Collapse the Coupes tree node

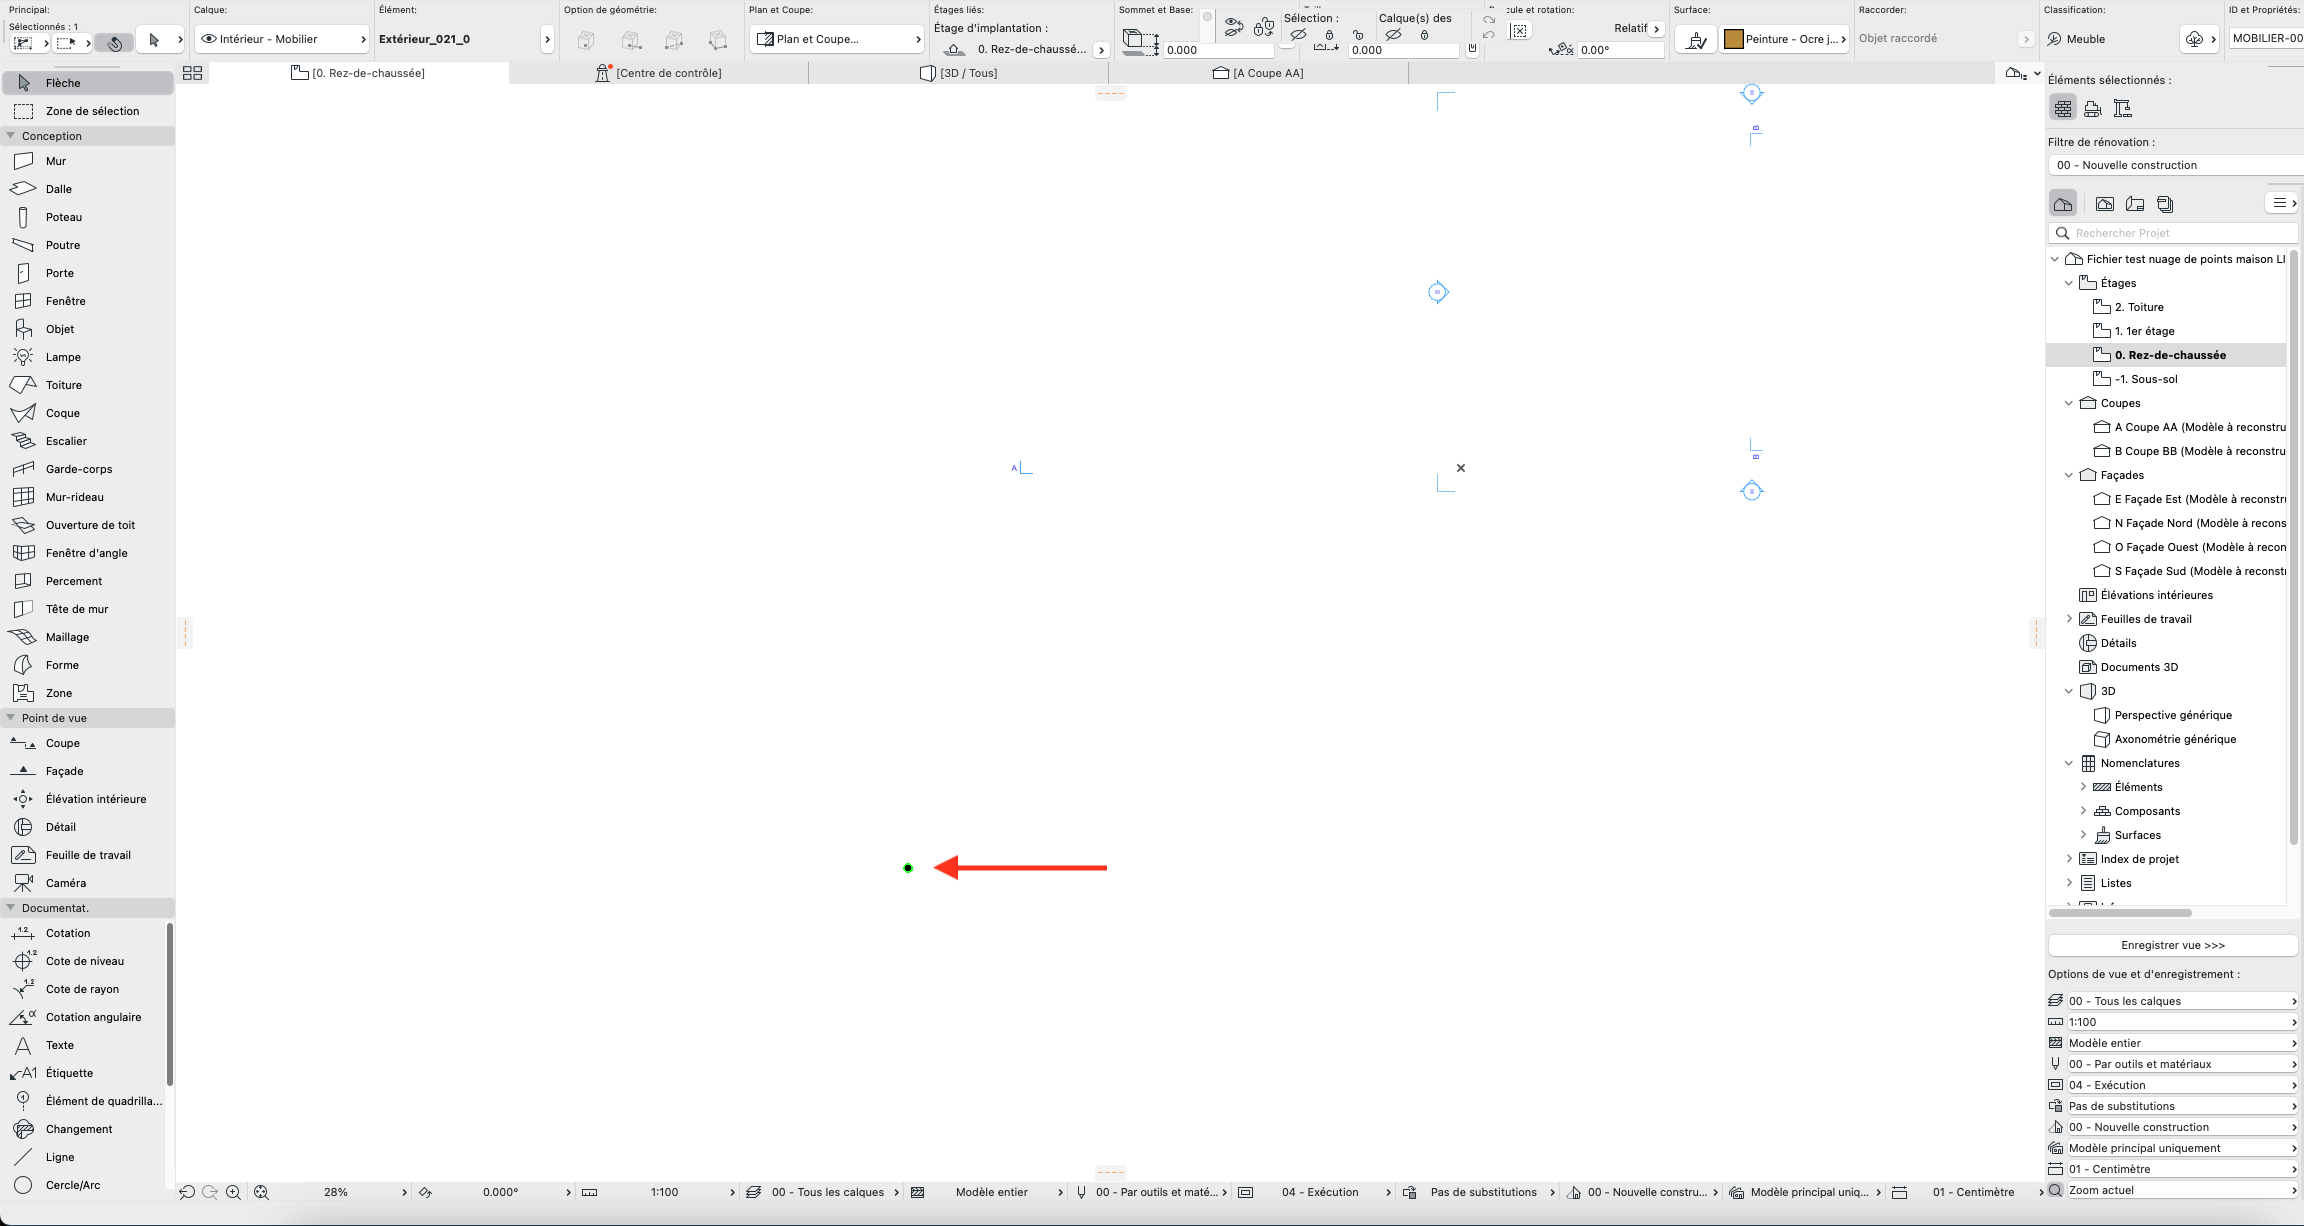(2069, 403)
